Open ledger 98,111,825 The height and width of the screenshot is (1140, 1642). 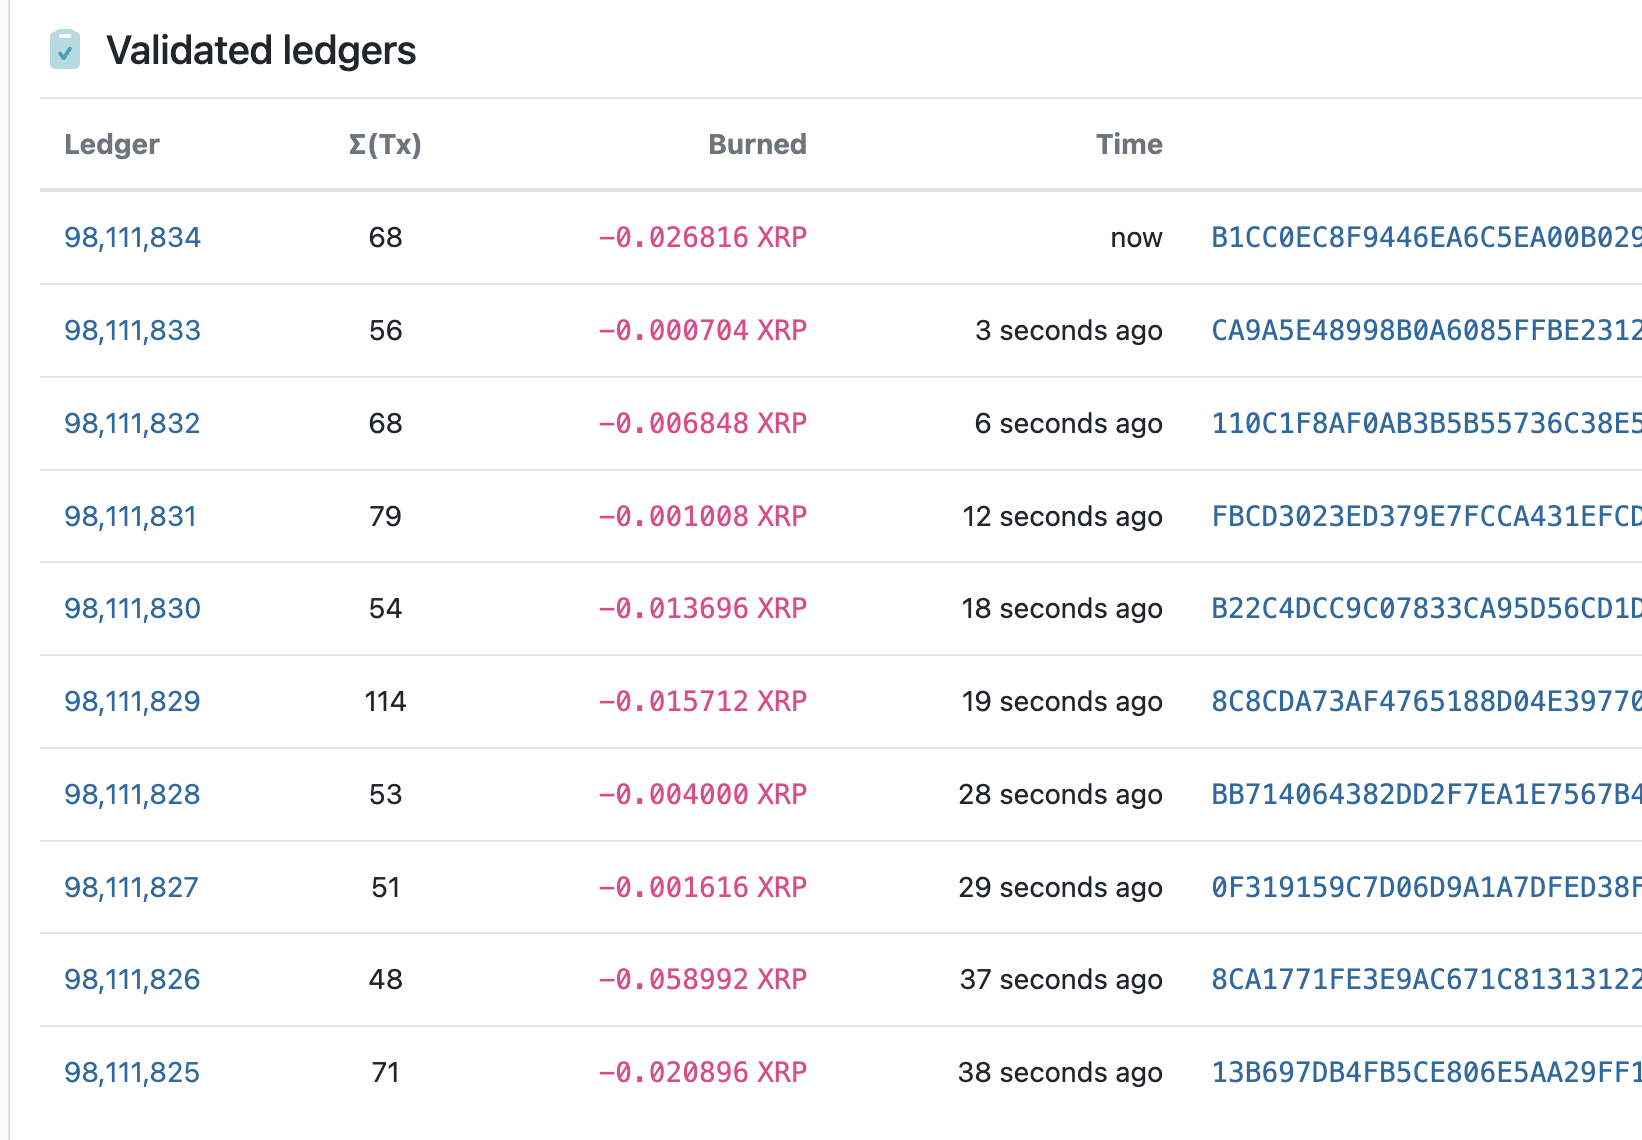click(x=132, y=1073)
